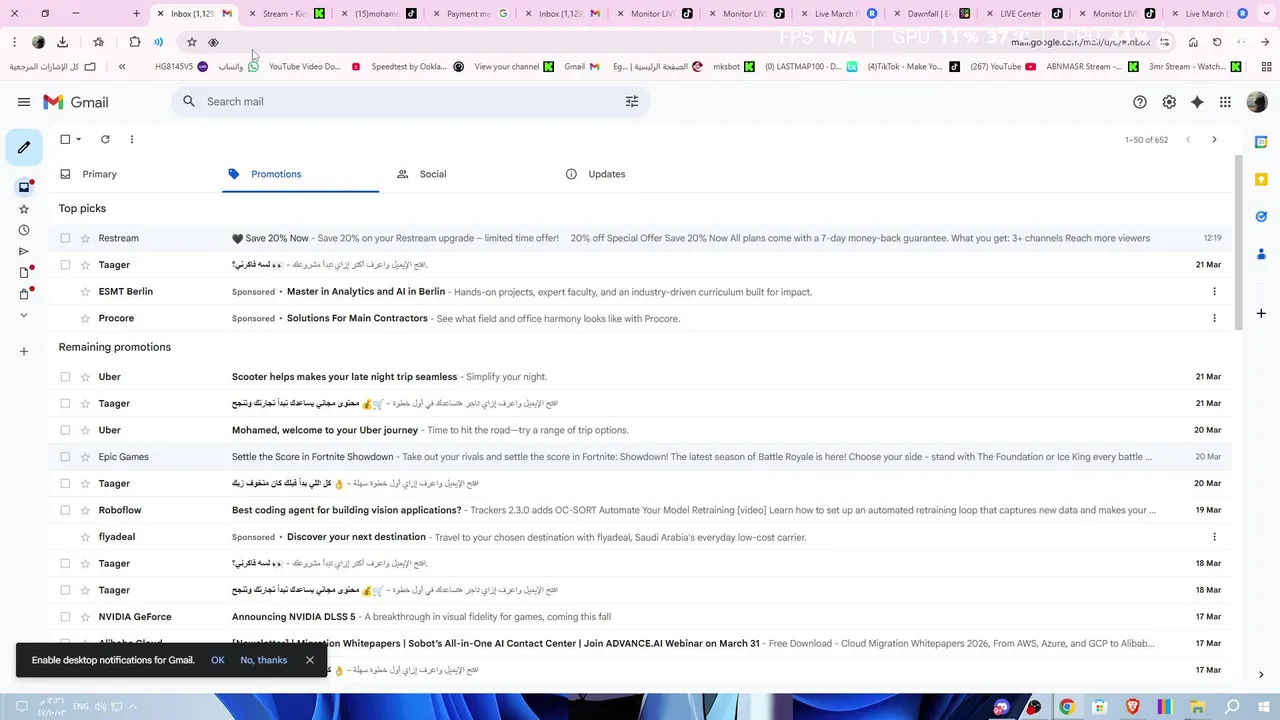Open Tasks in the right side panel
This screenshot has width=1280, height=720.
coord(1261,216)
